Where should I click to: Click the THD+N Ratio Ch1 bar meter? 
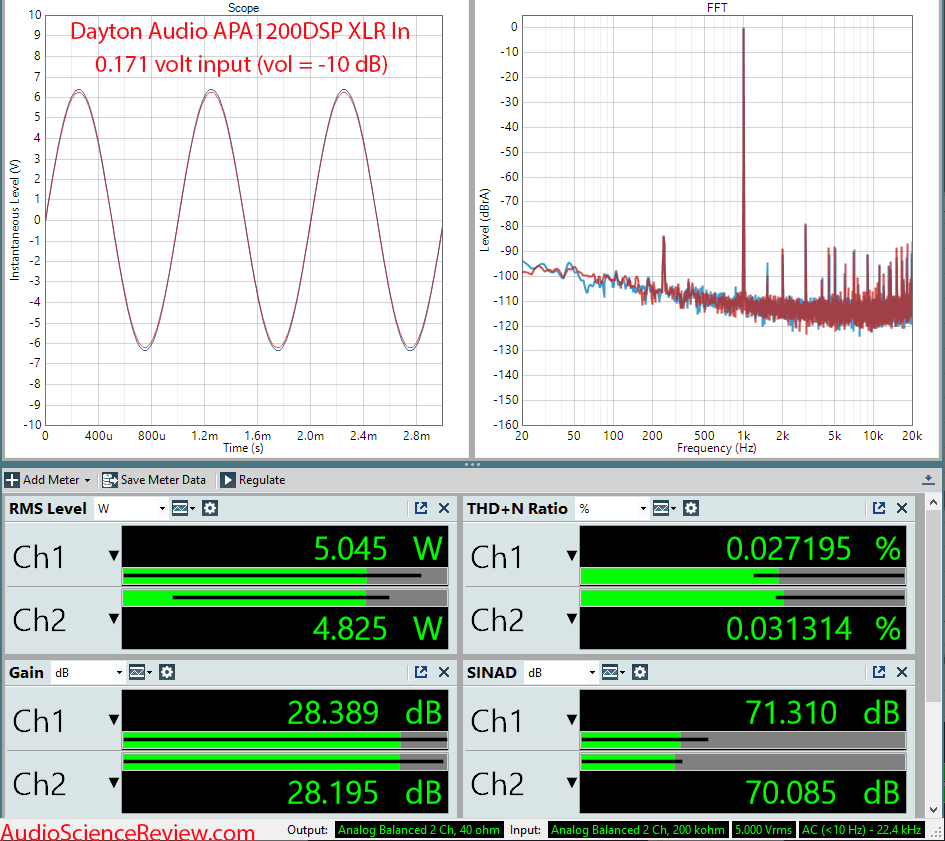742,576
